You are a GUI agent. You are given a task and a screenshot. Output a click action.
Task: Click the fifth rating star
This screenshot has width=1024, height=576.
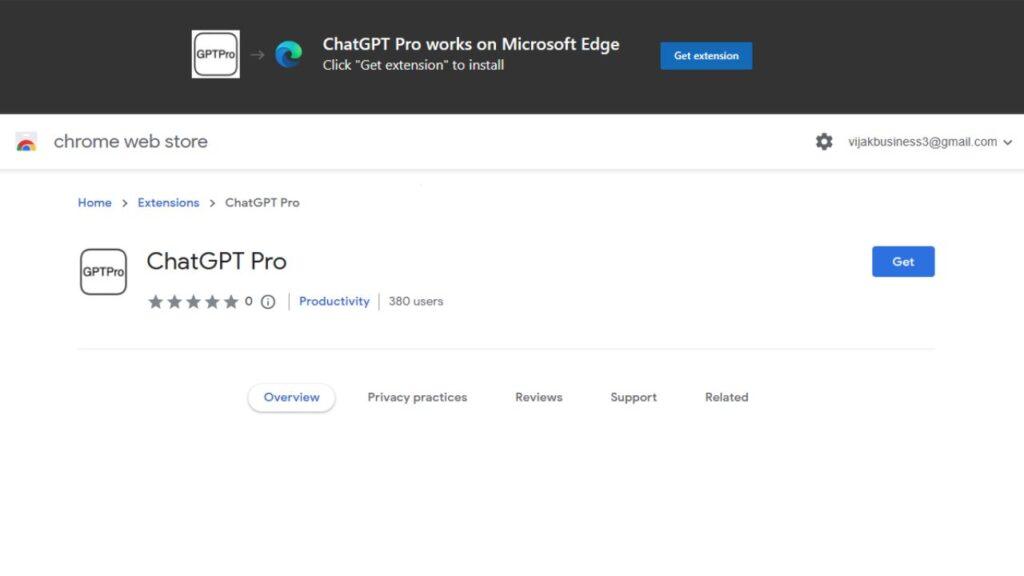(x=231, y=301)
